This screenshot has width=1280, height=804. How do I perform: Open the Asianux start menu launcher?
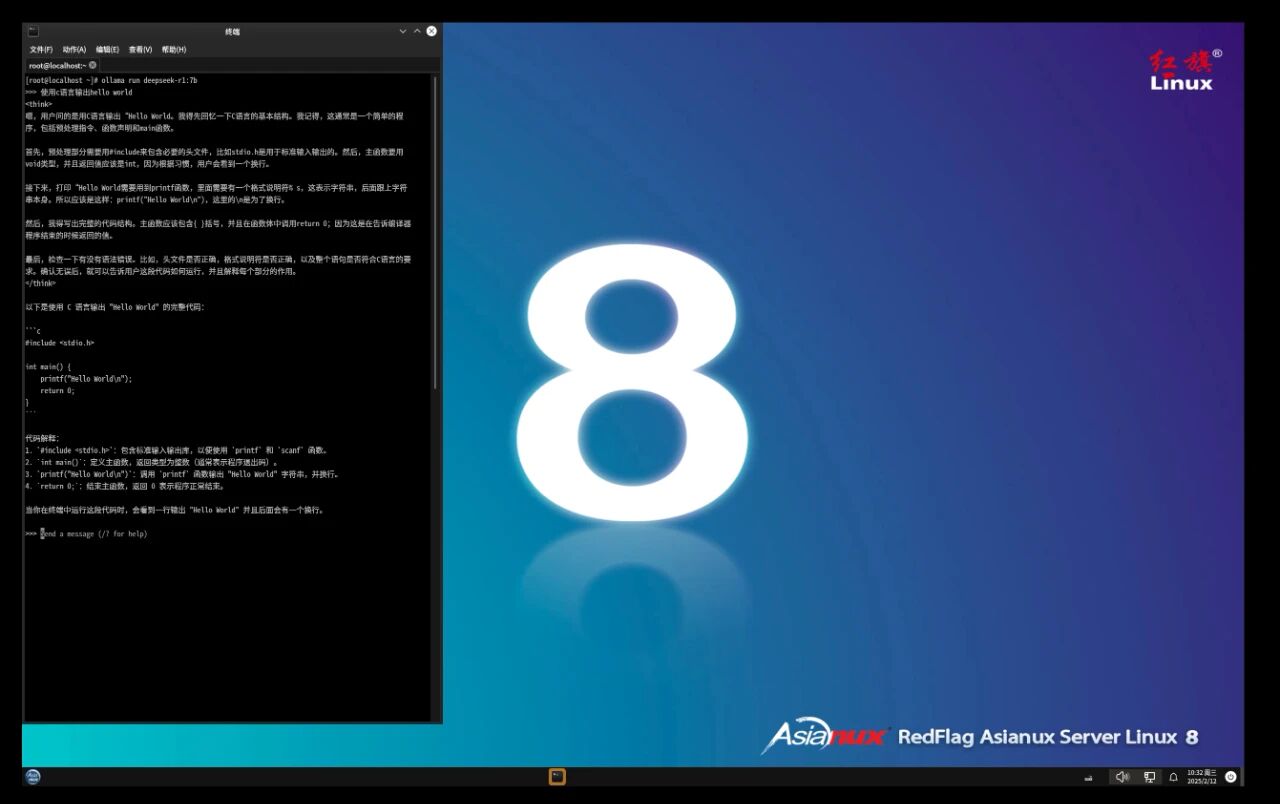pyautogui.click(x=33, y=777)
